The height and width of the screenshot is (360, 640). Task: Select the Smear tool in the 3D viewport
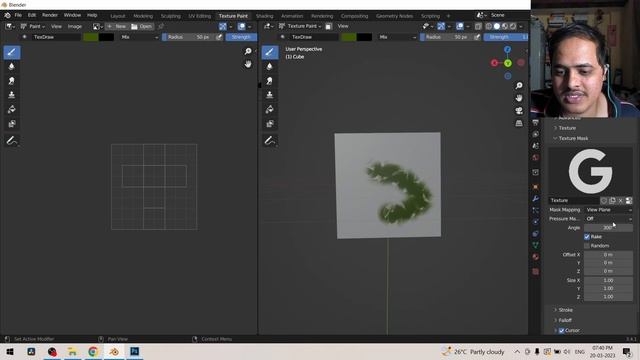pyautogui.click(x=269, y=81)
